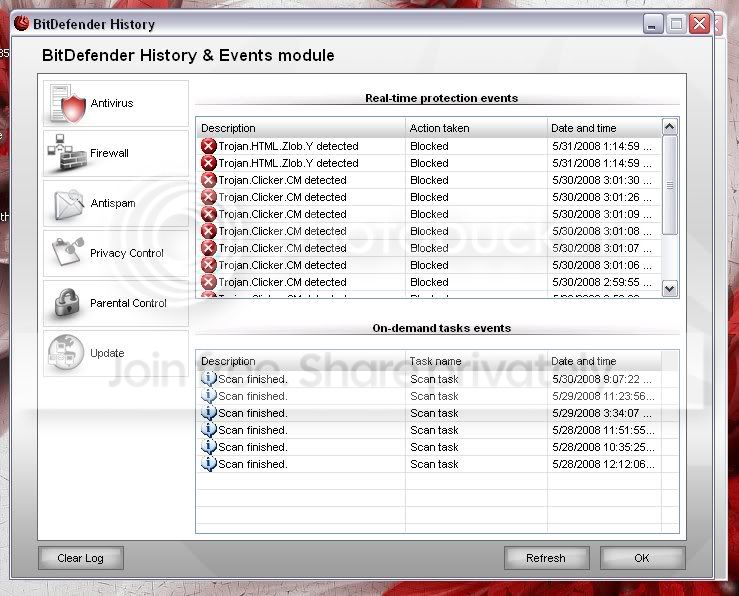Click scroll up arrow in real-time events list
The width and height of the screenshot is (739, 596).
[670, 126]
